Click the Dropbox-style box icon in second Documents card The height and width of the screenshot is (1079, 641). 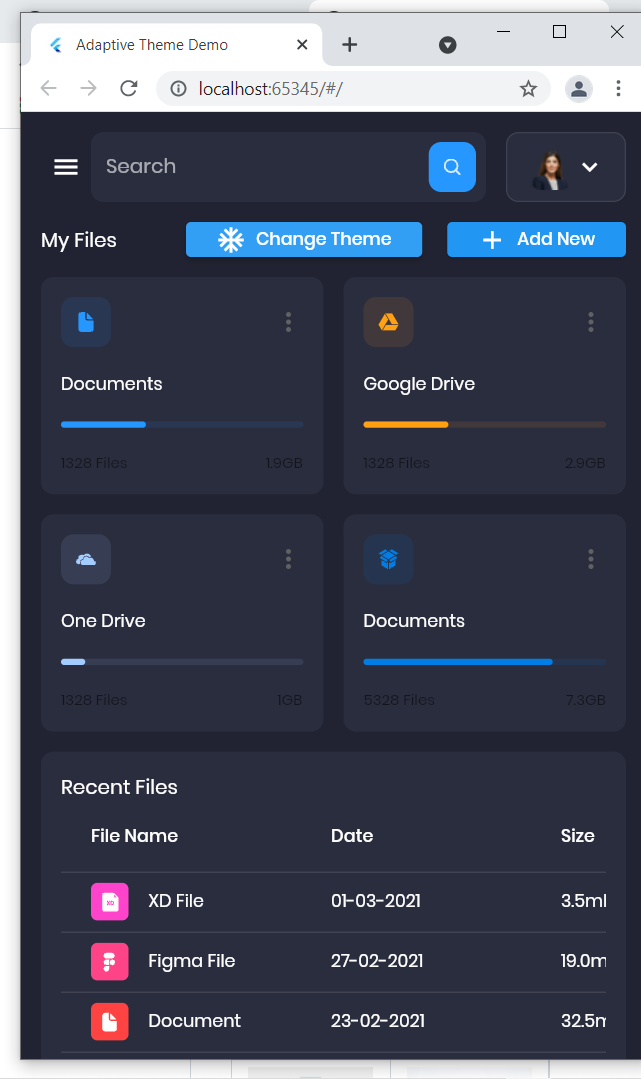click(x=388, y=559)
